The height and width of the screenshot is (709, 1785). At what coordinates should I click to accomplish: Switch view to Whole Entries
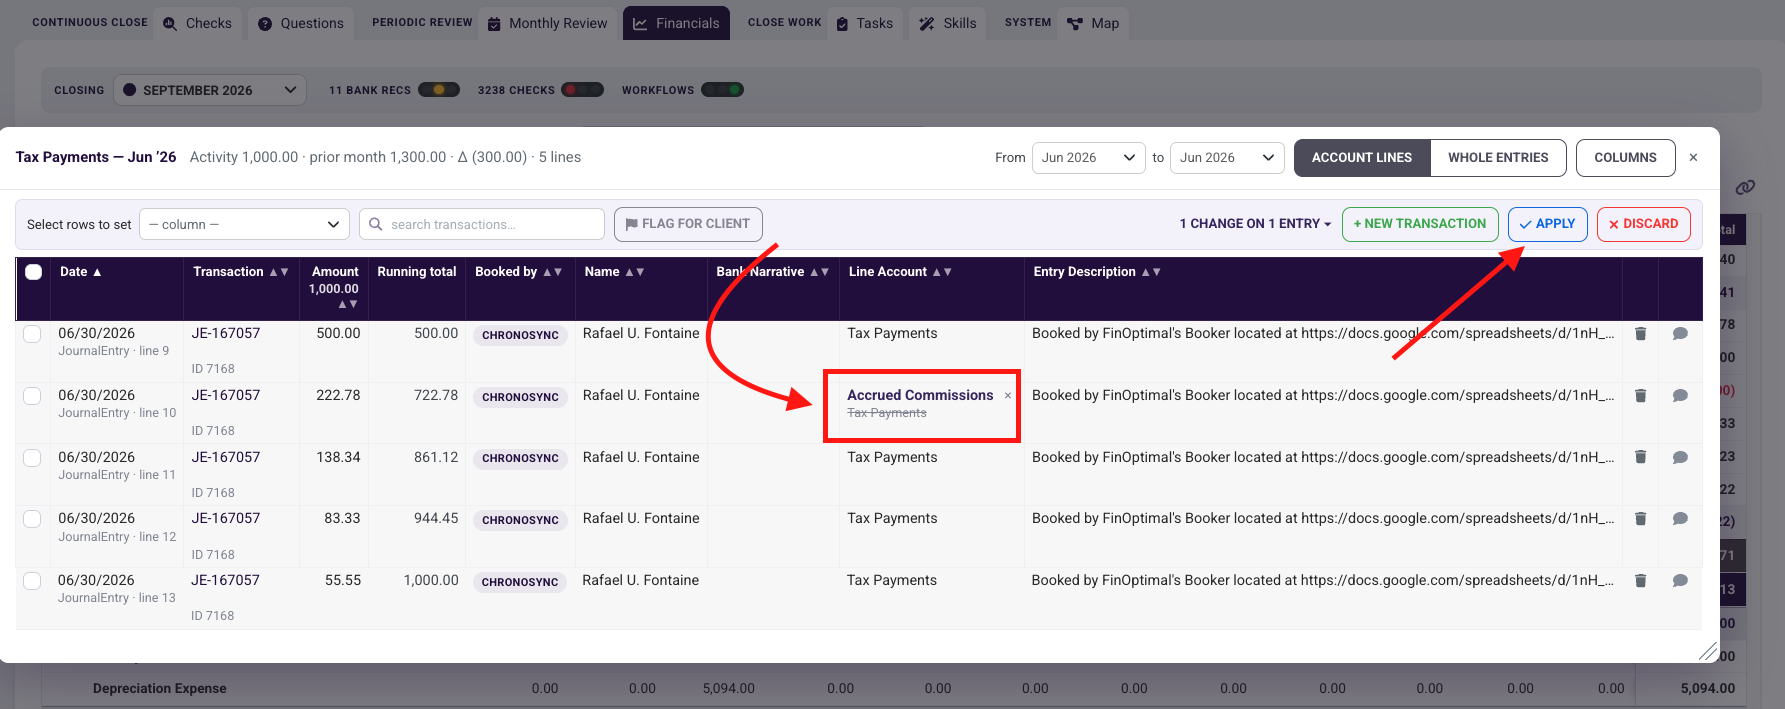click(1498, 158)
